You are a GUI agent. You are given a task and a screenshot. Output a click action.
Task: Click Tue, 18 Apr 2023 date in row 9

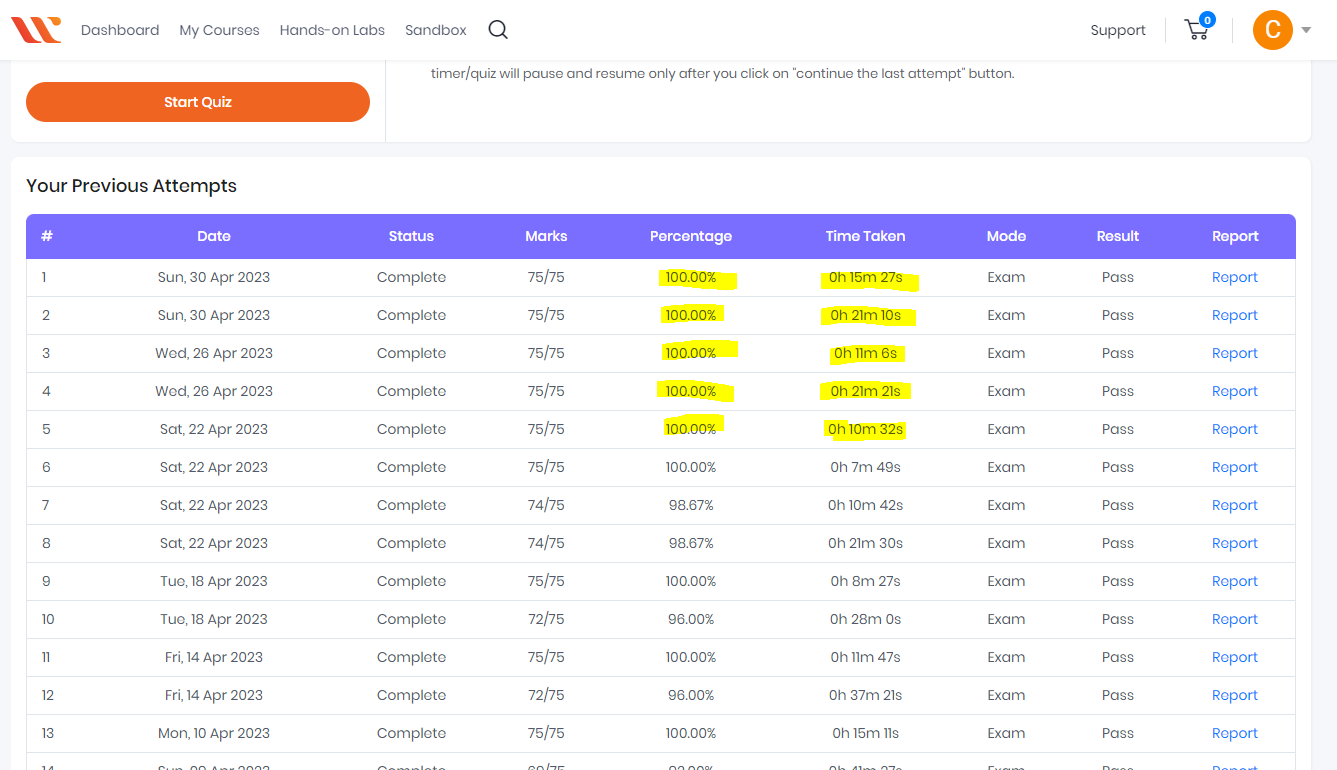(214, 581)
